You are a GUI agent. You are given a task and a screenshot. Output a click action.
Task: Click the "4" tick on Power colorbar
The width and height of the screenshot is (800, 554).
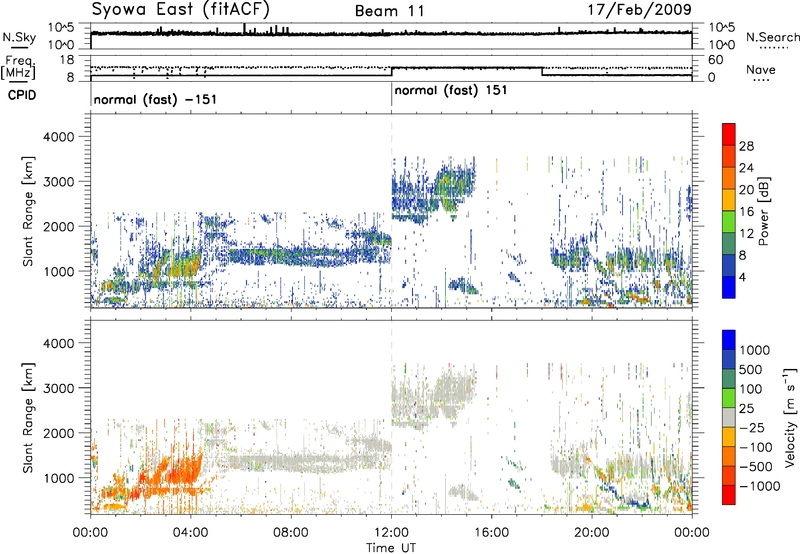point(742,278)
